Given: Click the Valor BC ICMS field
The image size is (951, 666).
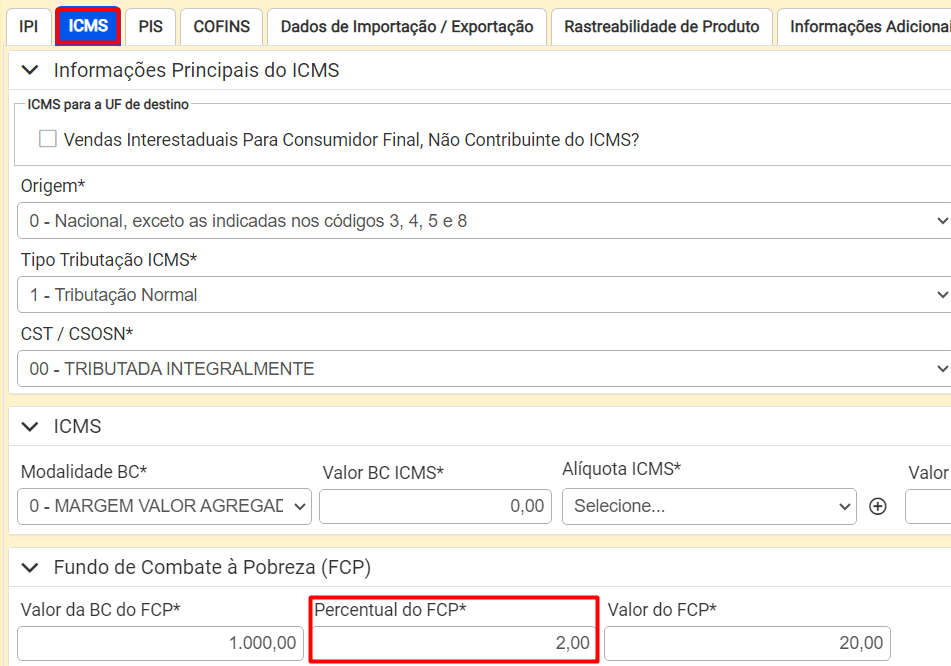Looking at the screenshot, I should [435, 506].
